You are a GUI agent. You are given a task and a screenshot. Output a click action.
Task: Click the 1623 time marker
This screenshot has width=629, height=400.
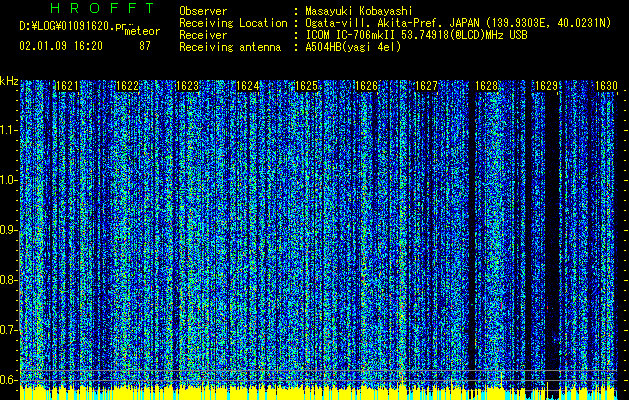click(x=187, y=86)
